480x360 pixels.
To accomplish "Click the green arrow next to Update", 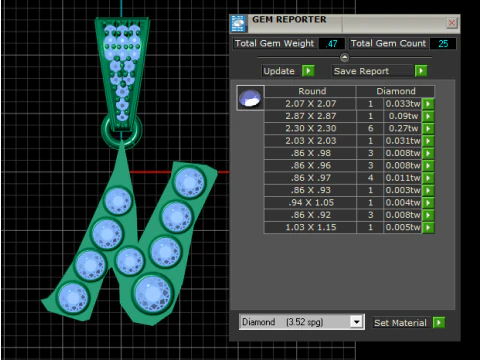I will pyautogui.click(x=308, y=71).
